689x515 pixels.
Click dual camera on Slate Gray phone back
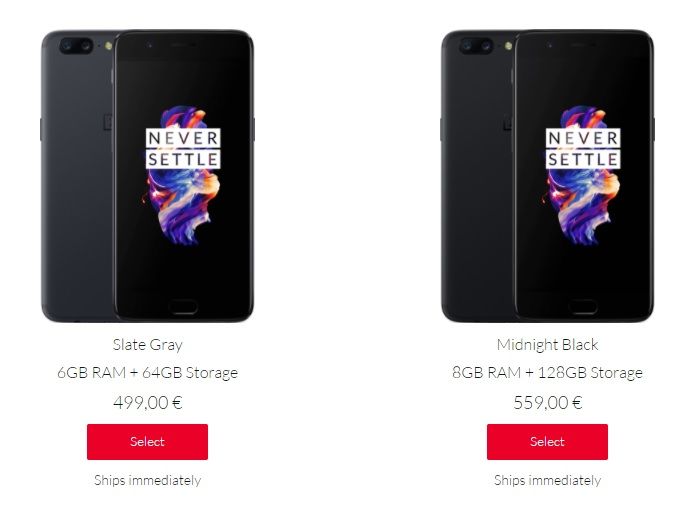coord(76,46)
